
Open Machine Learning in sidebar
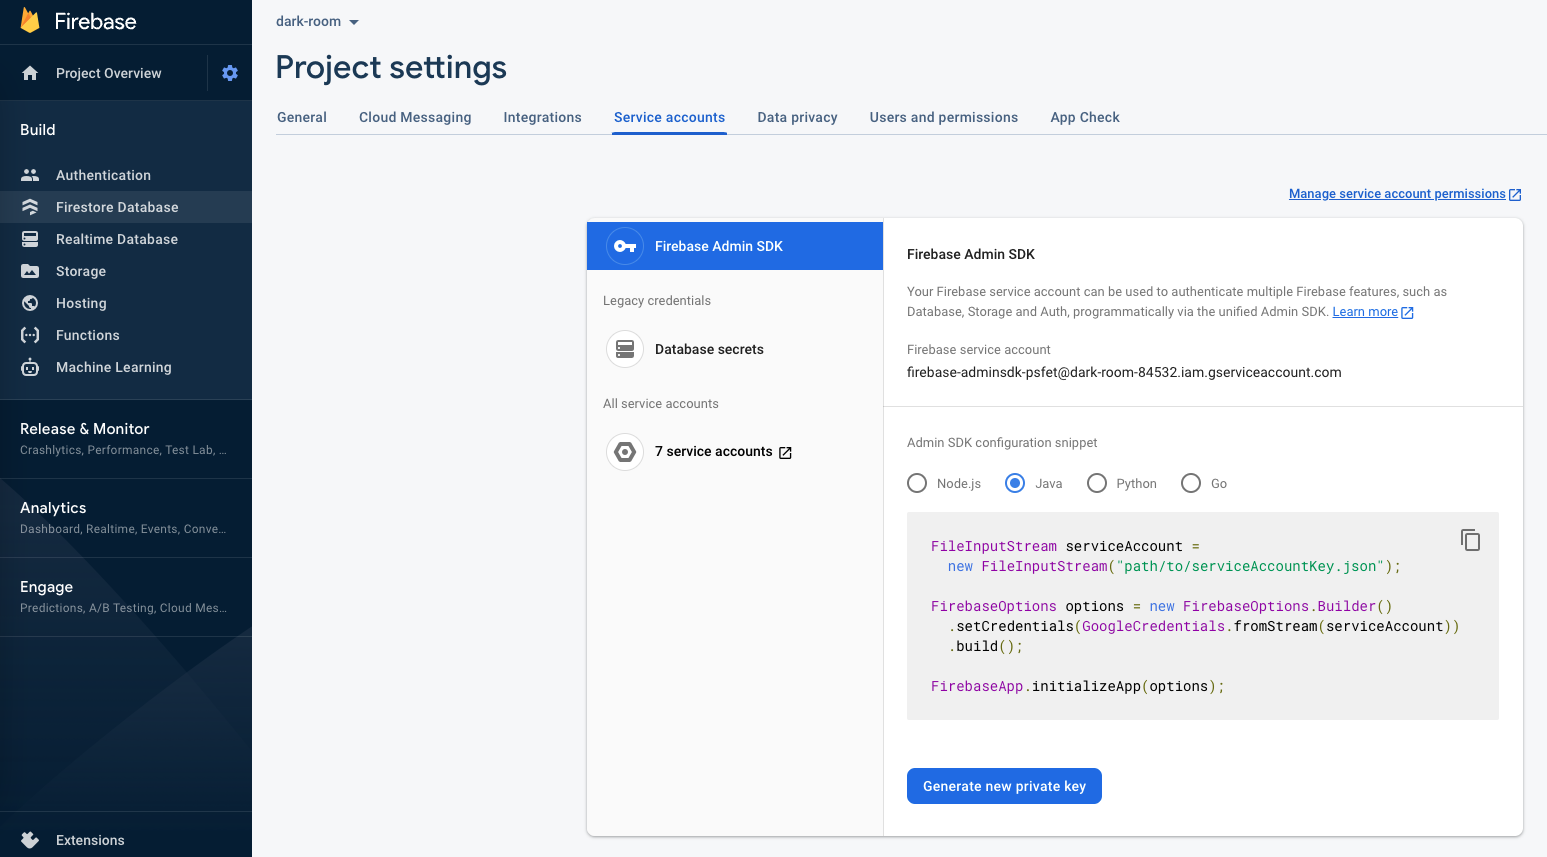pyautogui.click(x=126, y=367)
